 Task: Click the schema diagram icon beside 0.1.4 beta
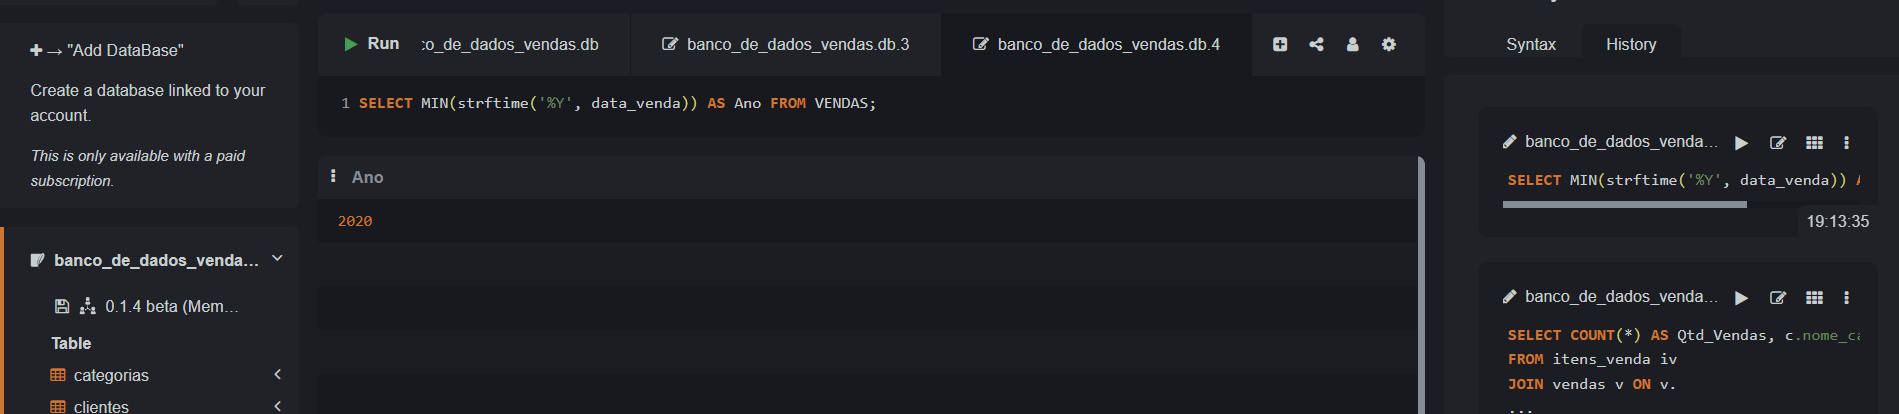pyautogui.click(x=88, y=306)
